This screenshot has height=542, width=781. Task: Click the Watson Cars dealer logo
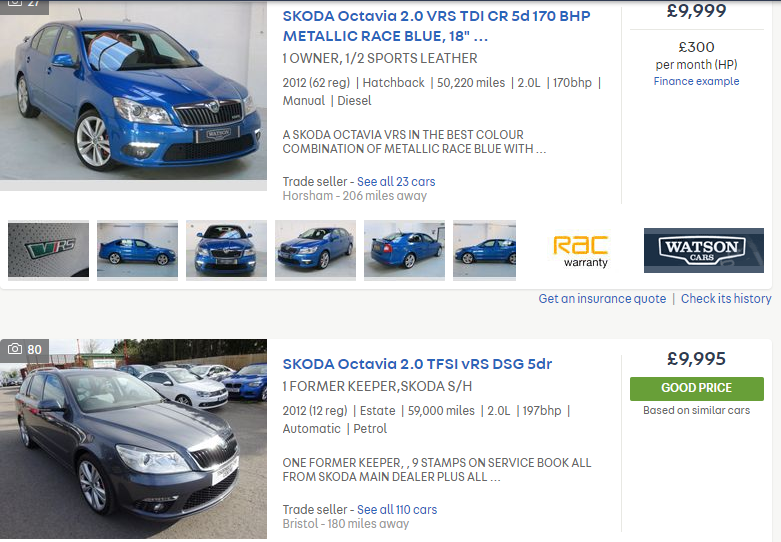coord(704,250)
